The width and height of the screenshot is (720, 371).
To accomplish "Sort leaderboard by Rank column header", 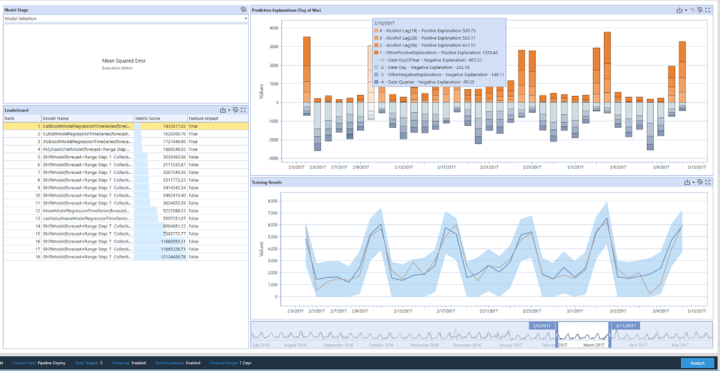I will tap(22, 118).
